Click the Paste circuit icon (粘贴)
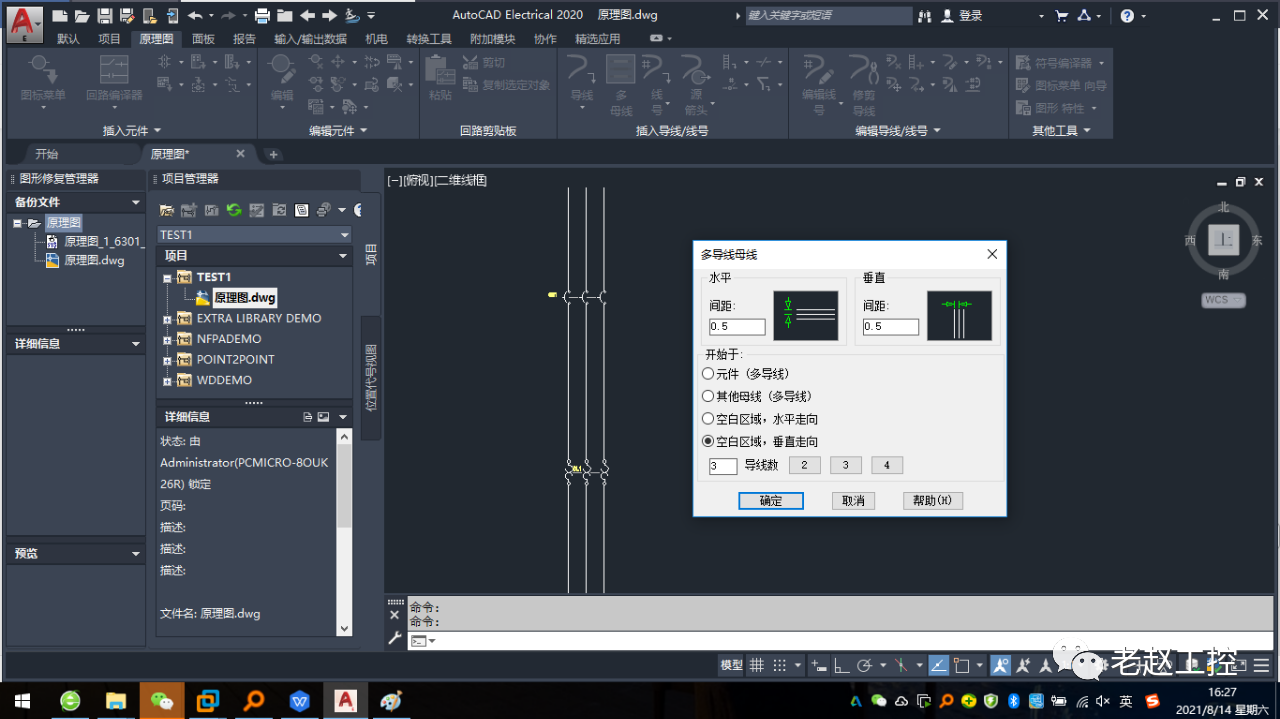This screenshot has width=1280, height=719. (x=440, y=79)
